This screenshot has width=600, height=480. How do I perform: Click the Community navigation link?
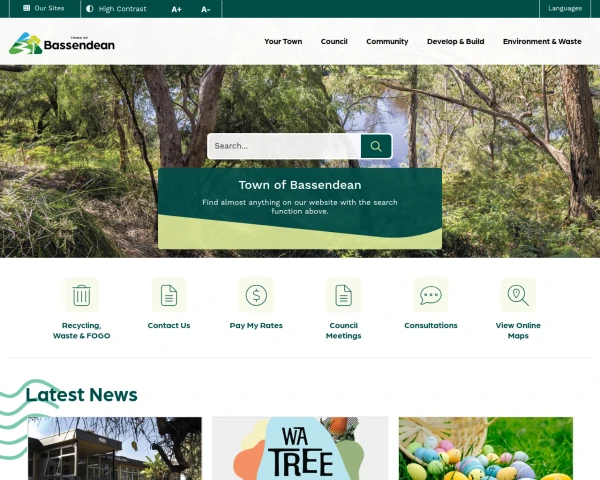coord(387,41)
